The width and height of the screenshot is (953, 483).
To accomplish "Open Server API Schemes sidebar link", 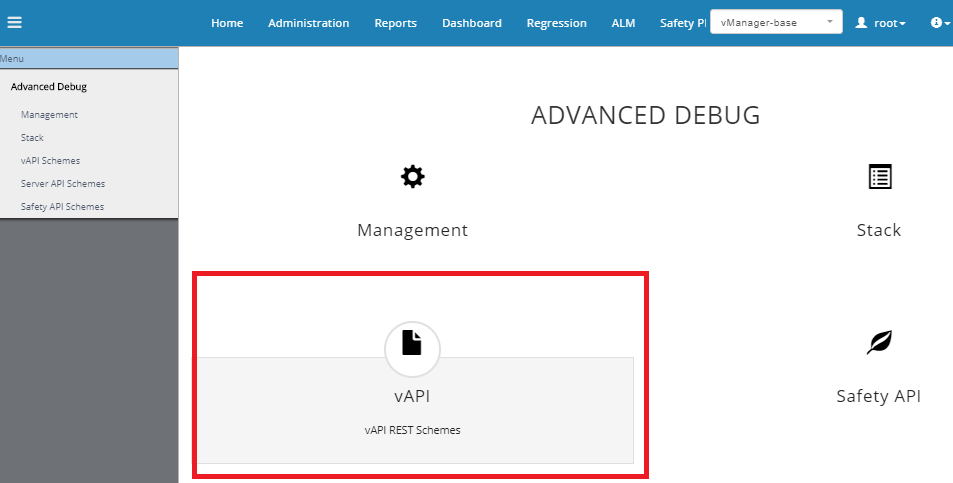I will point(62,184).
